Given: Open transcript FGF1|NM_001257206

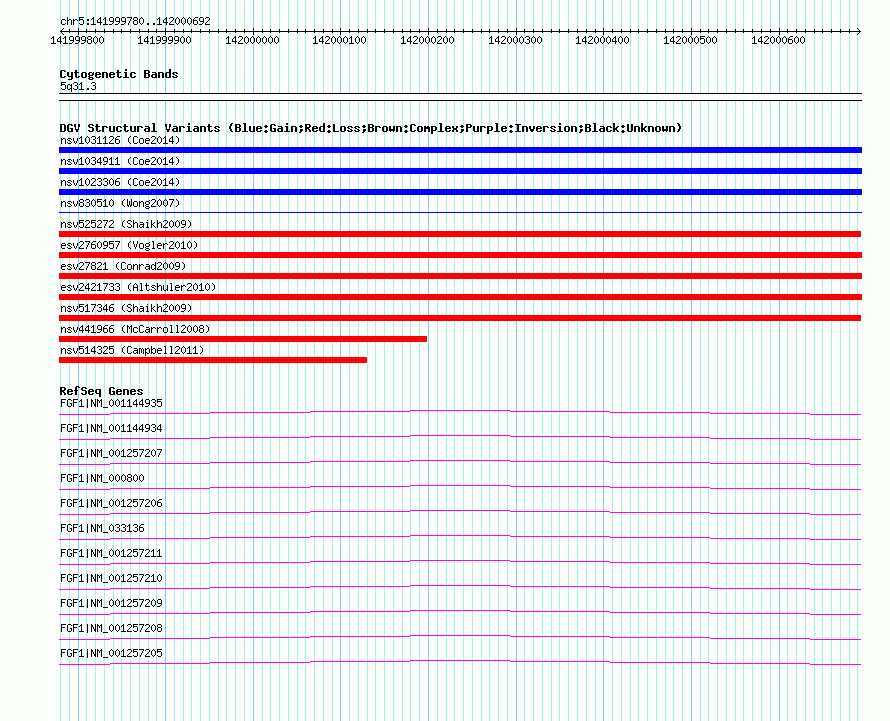Looking at the screenshot, I should pyautogui.click(x=111, y=504).
